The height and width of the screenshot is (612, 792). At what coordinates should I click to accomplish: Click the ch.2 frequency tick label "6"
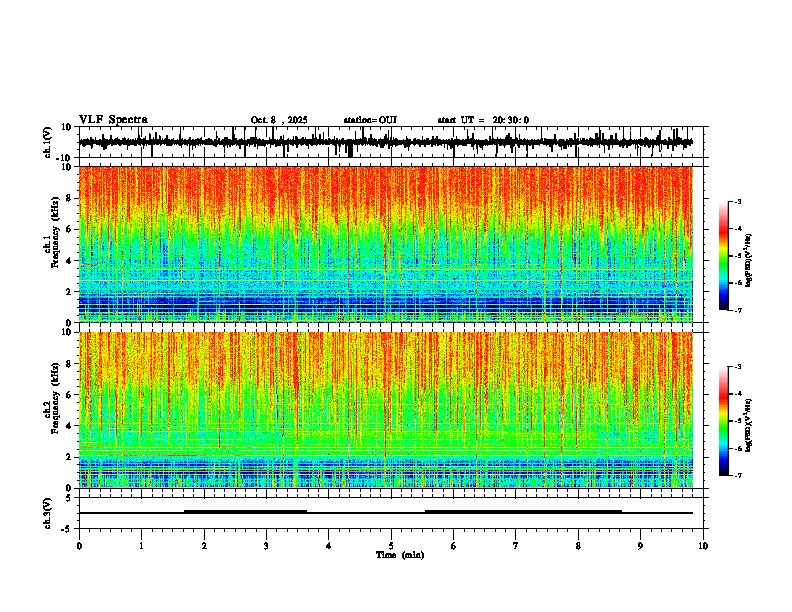[x=70, y=394]
